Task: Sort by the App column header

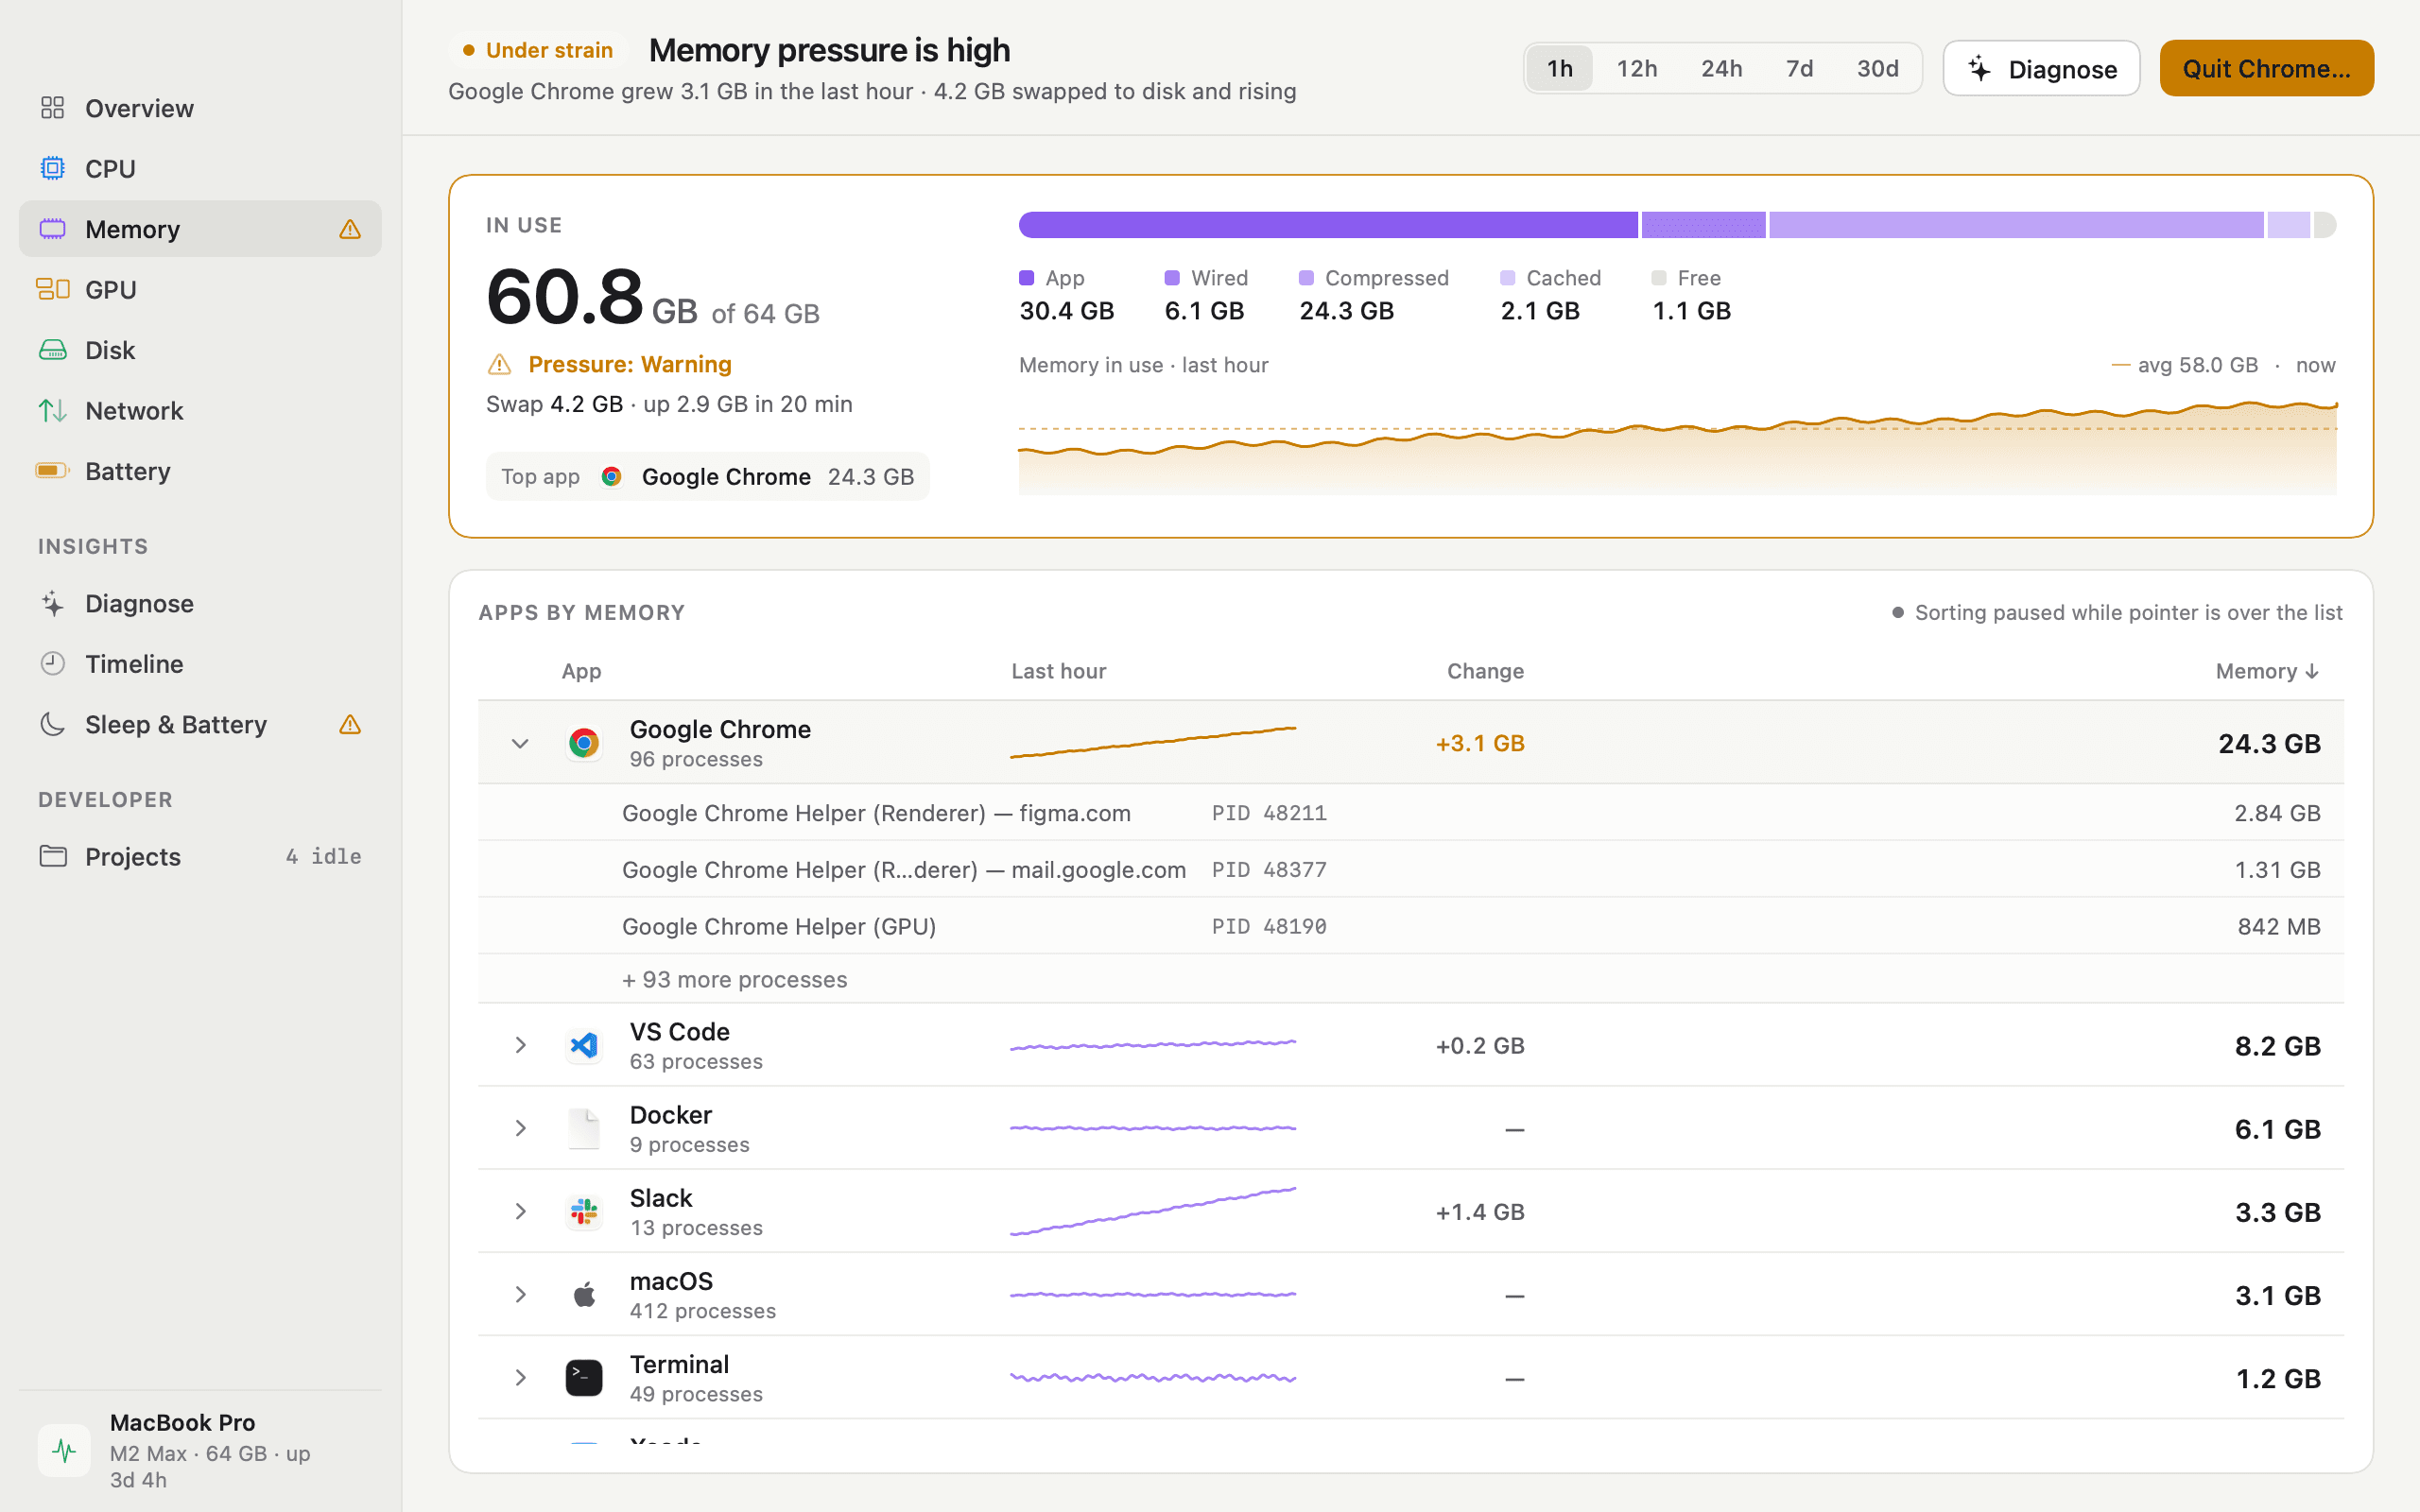Action: click(581, 671)
